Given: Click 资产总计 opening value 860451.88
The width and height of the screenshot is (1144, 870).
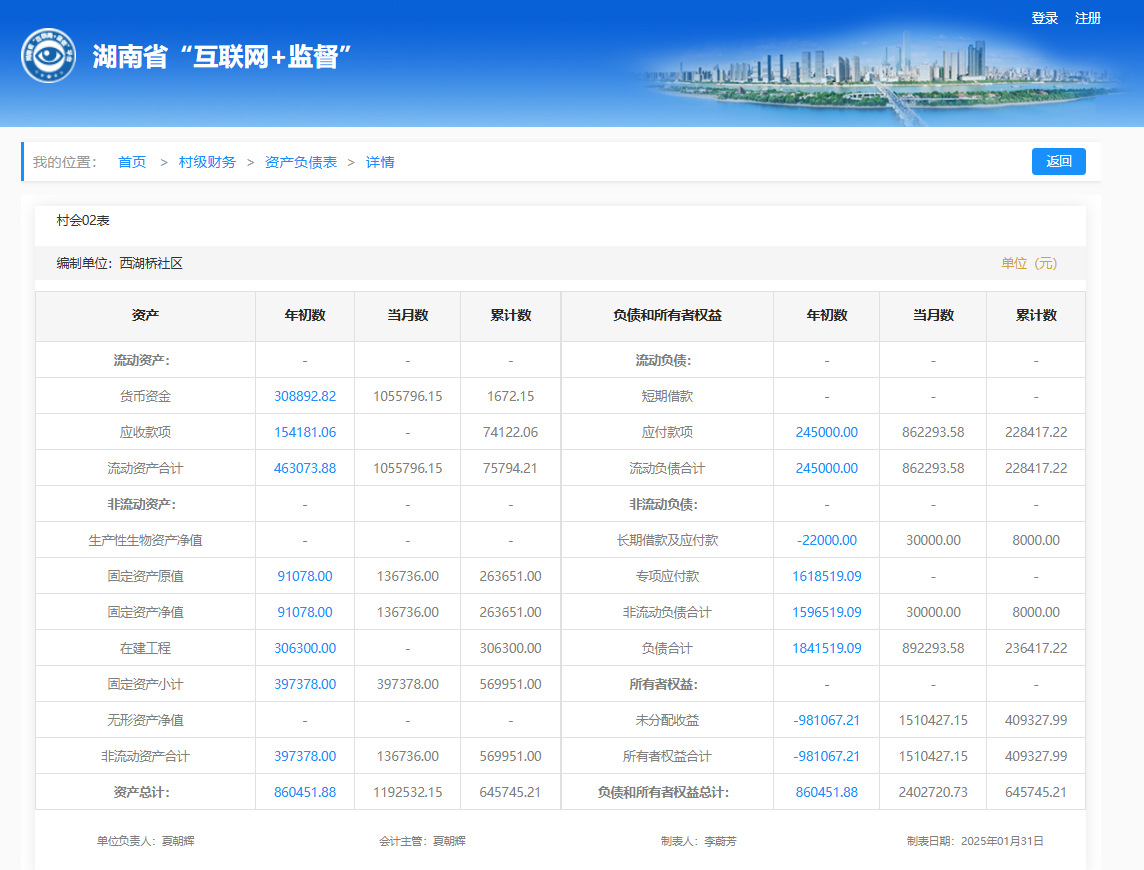Looking at the screenshot, I should (x=305, y=792).
